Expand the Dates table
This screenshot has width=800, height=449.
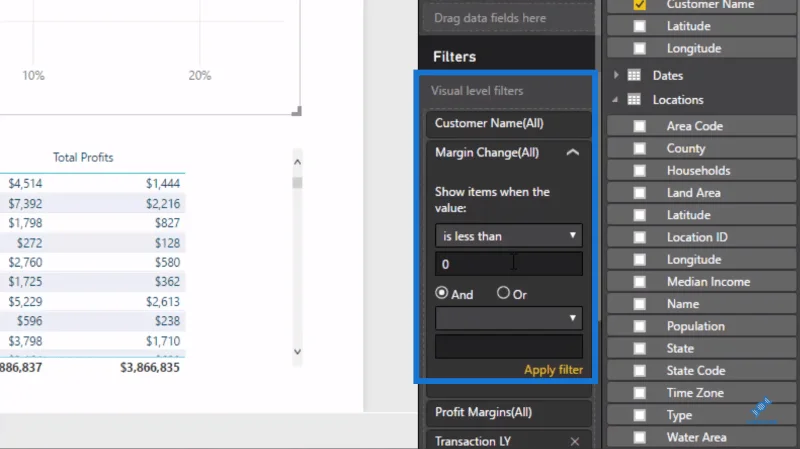point(616,75)
